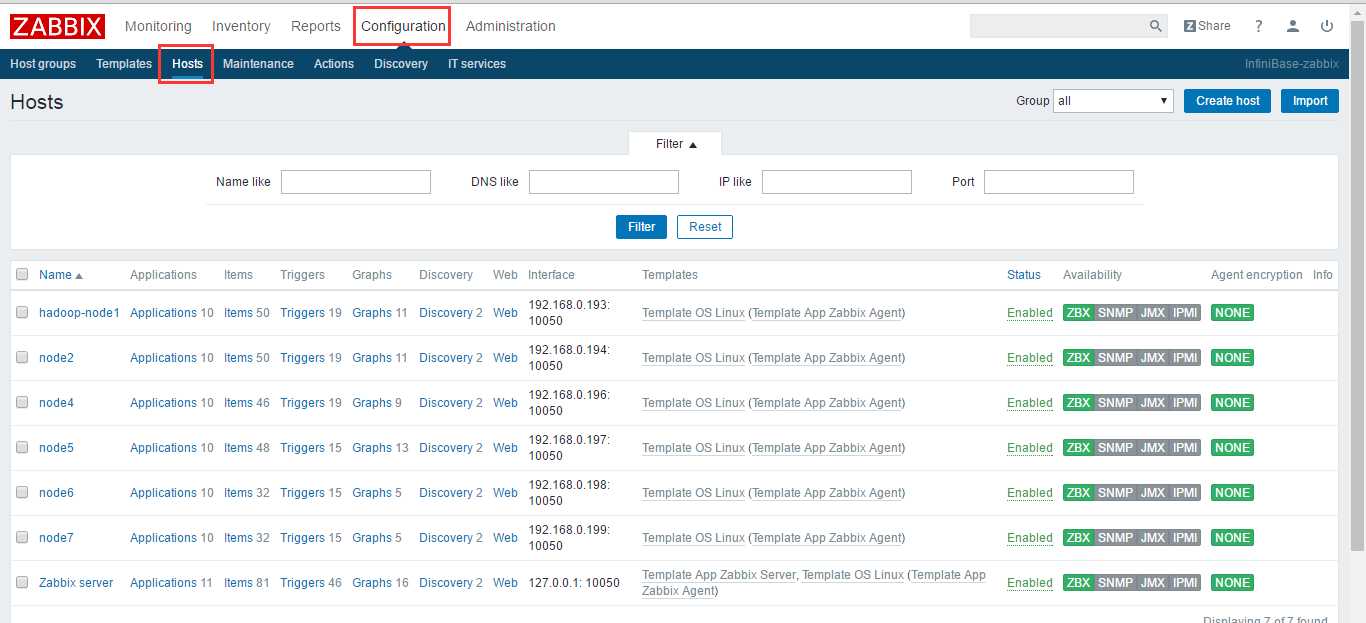
Task: Open the Inventory menu
Action: click(241, 26)
